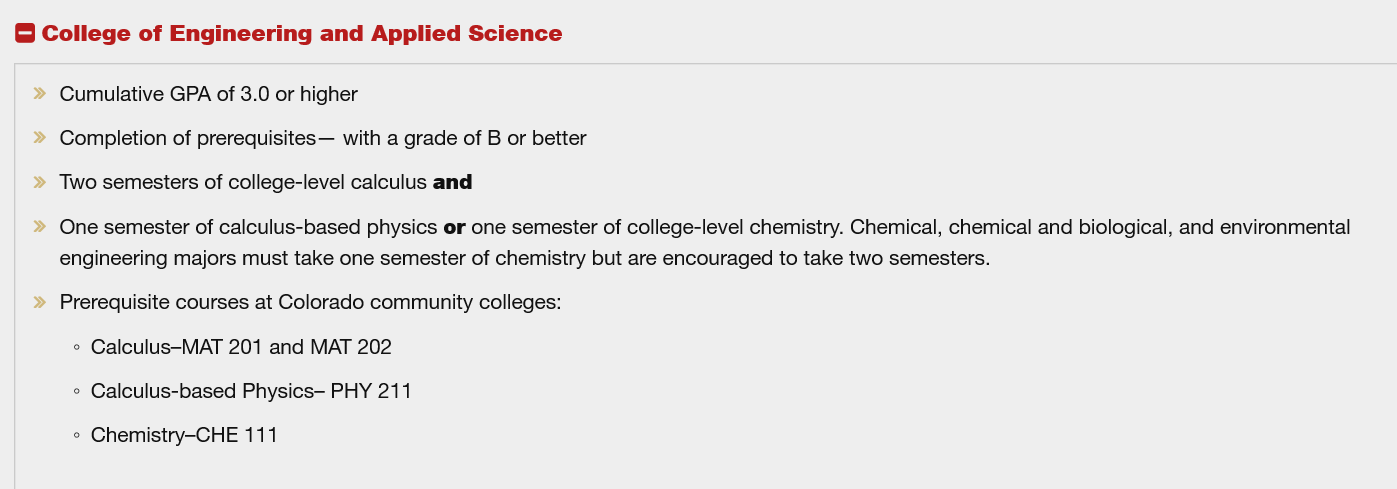Click 'Prerequisite courses at Colorado community colleges' text
The height and width of the screenshot is (489, 1397).
point(310,302)
